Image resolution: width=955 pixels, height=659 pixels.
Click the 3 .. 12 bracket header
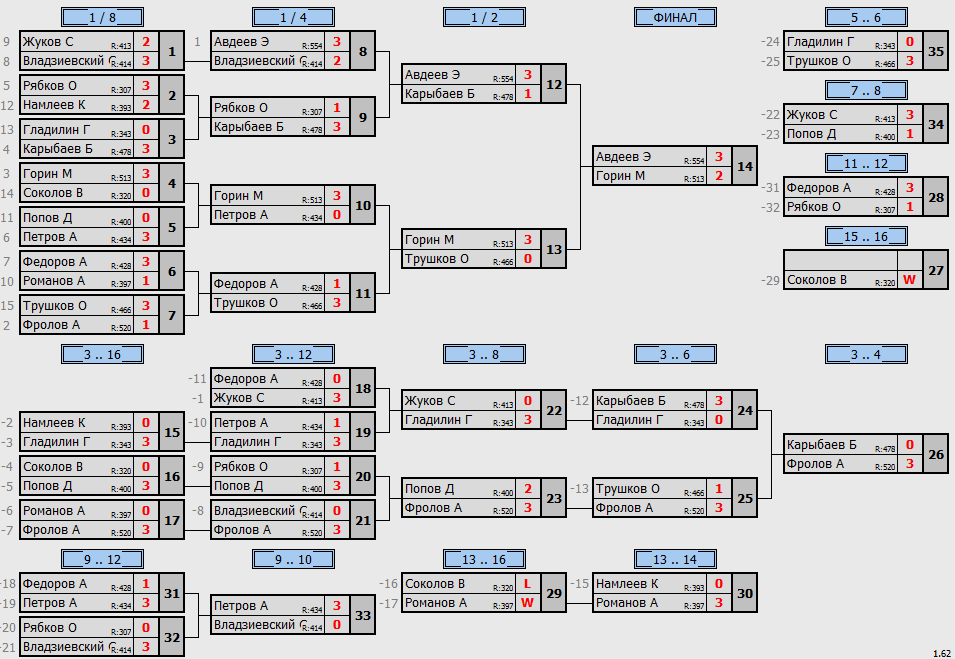(x=294, y=354)
